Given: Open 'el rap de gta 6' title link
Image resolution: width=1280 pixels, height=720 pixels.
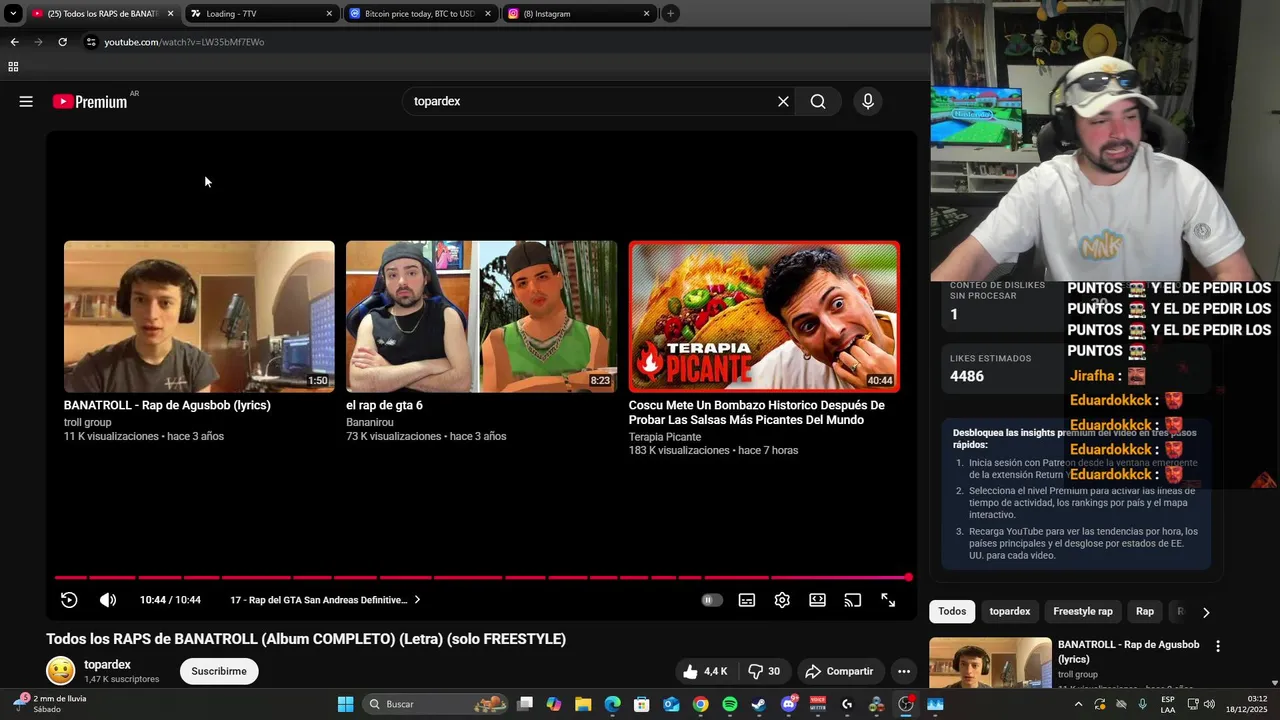Looking at the screenshot, I should click(x=384, y=405).
